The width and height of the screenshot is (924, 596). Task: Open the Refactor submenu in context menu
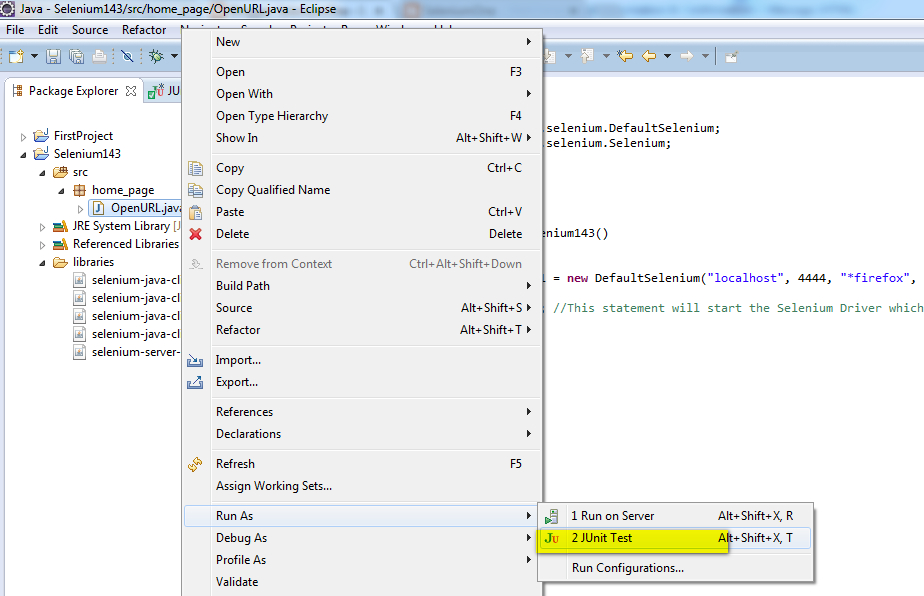tap(361, 330)
